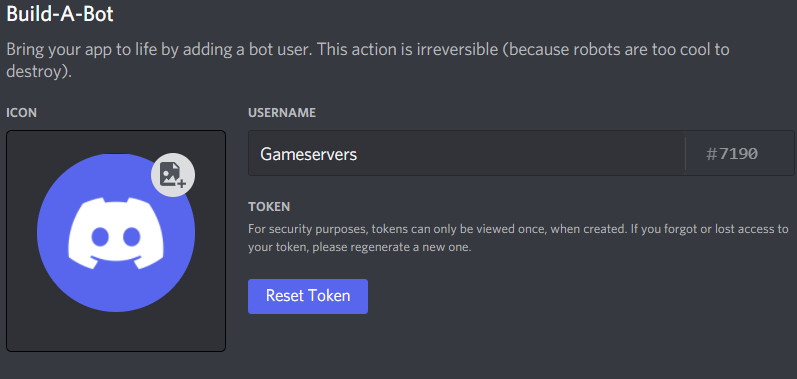Click the Build-A-Bot heading

point(60,14)
